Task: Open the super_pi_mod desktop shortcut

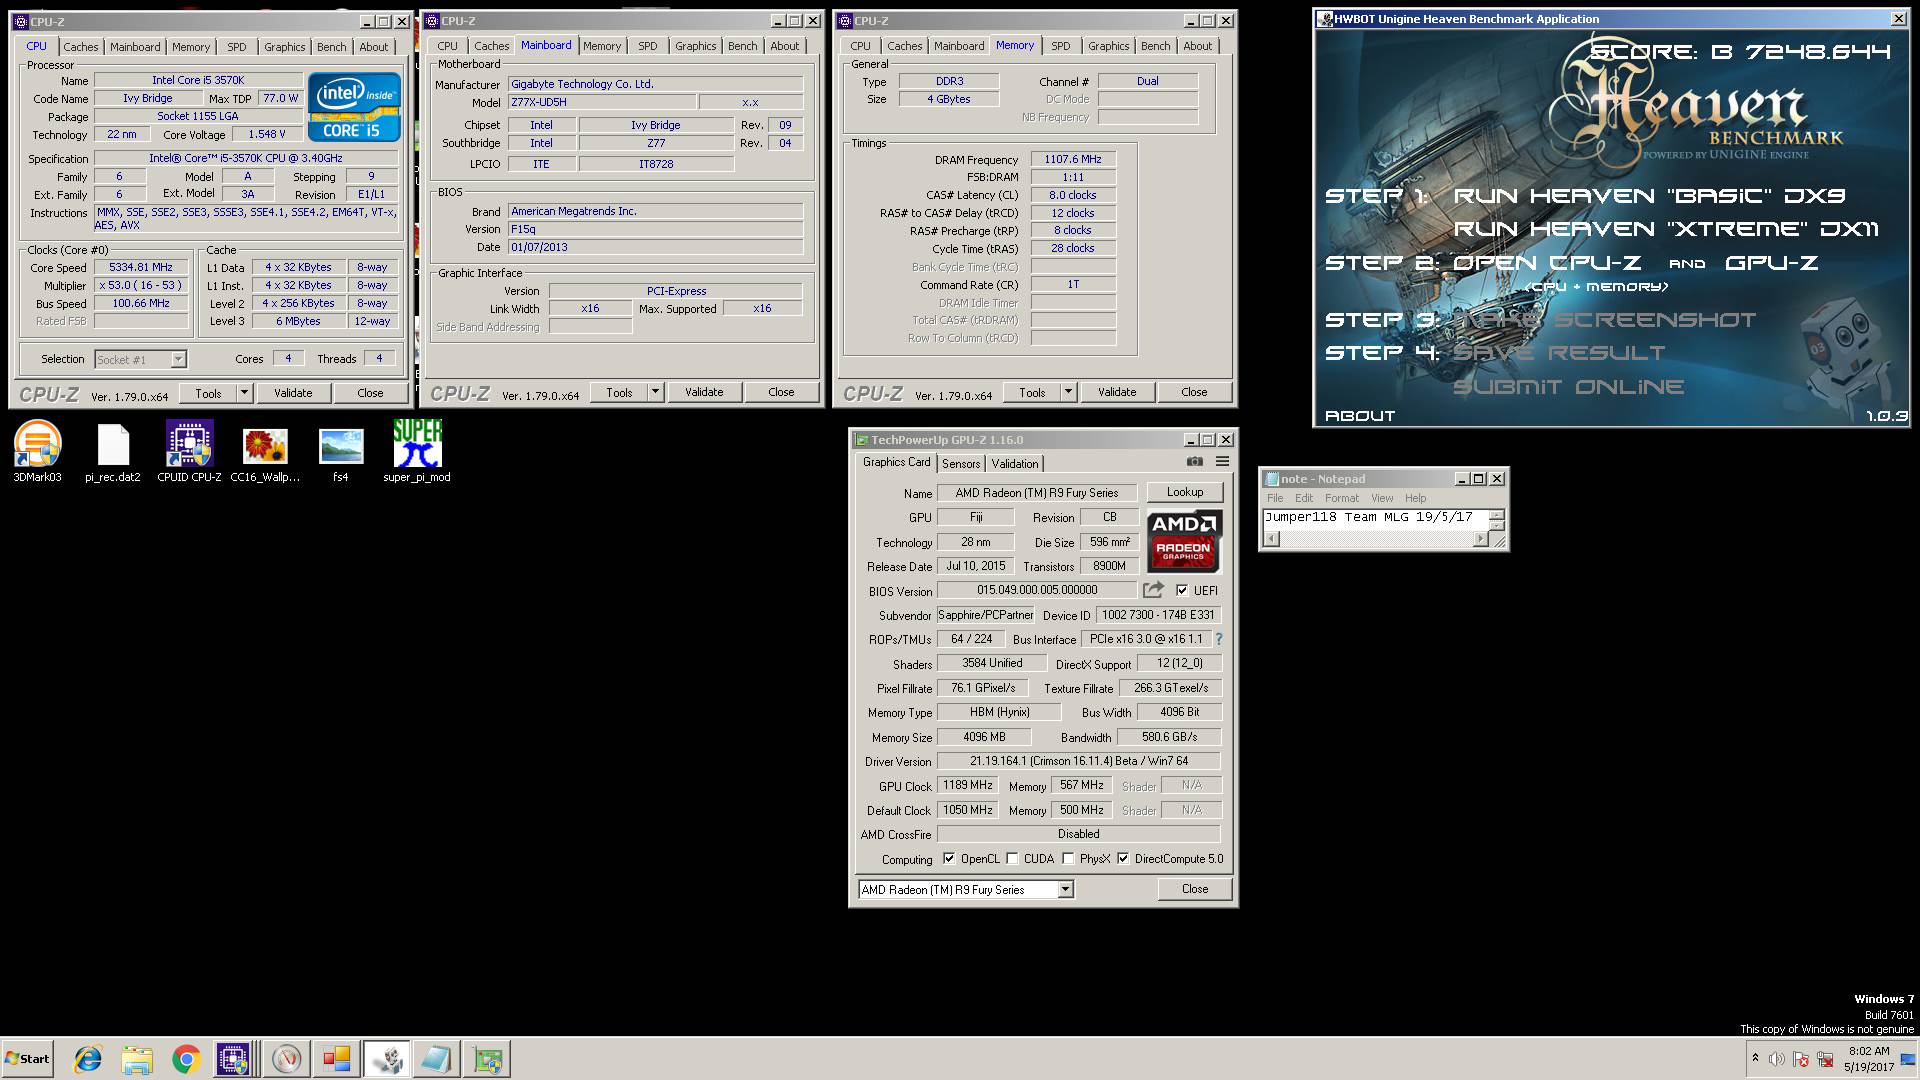Action: (x=417, y=452)
